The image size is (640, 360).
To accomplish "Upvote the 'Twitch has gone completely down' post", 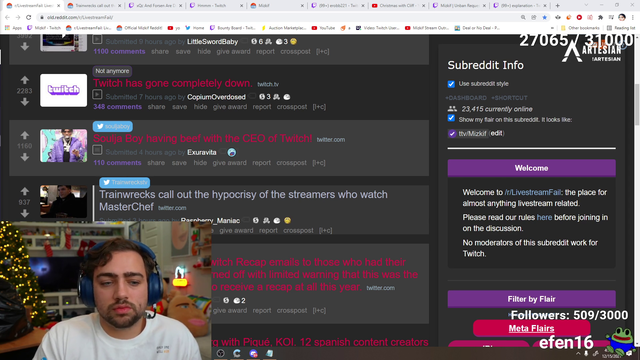I will coord(24,80).
